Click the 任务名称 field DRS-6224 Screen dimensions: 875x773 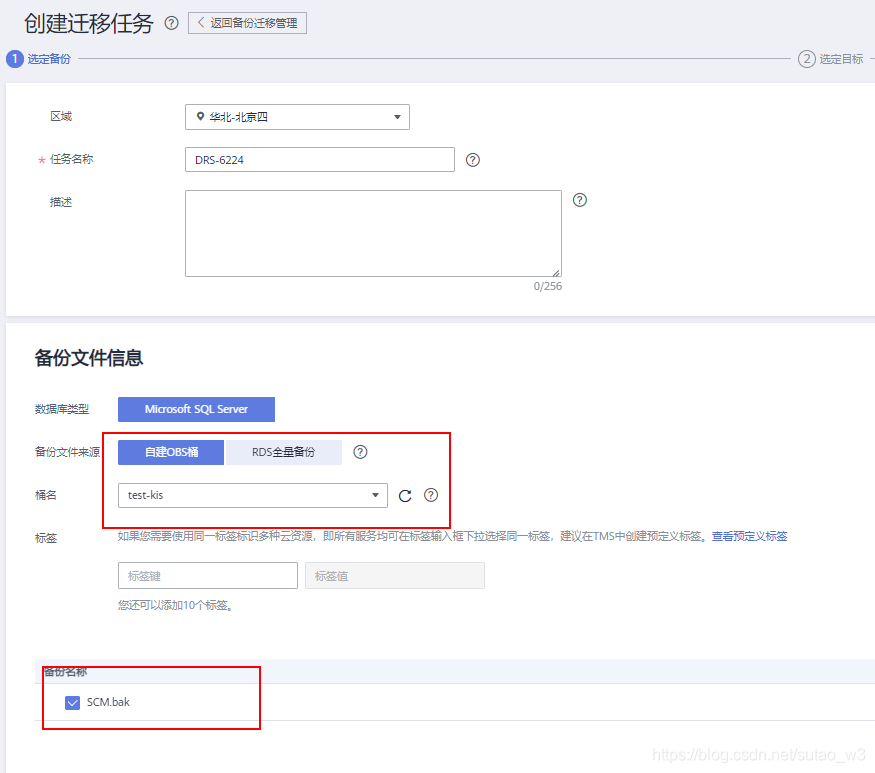(x=320, y=160)
